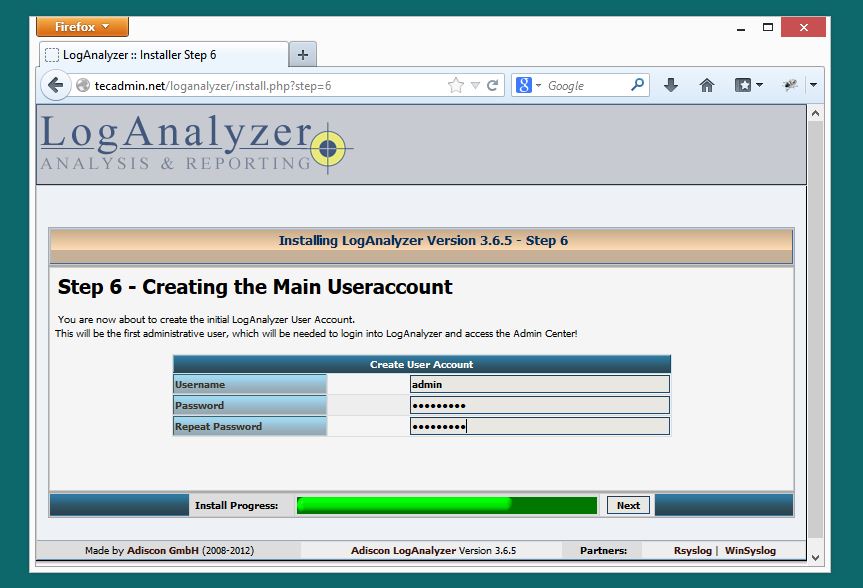
Task: Expand the toolbar overflow arrow at far right
Action: point(813,85)
